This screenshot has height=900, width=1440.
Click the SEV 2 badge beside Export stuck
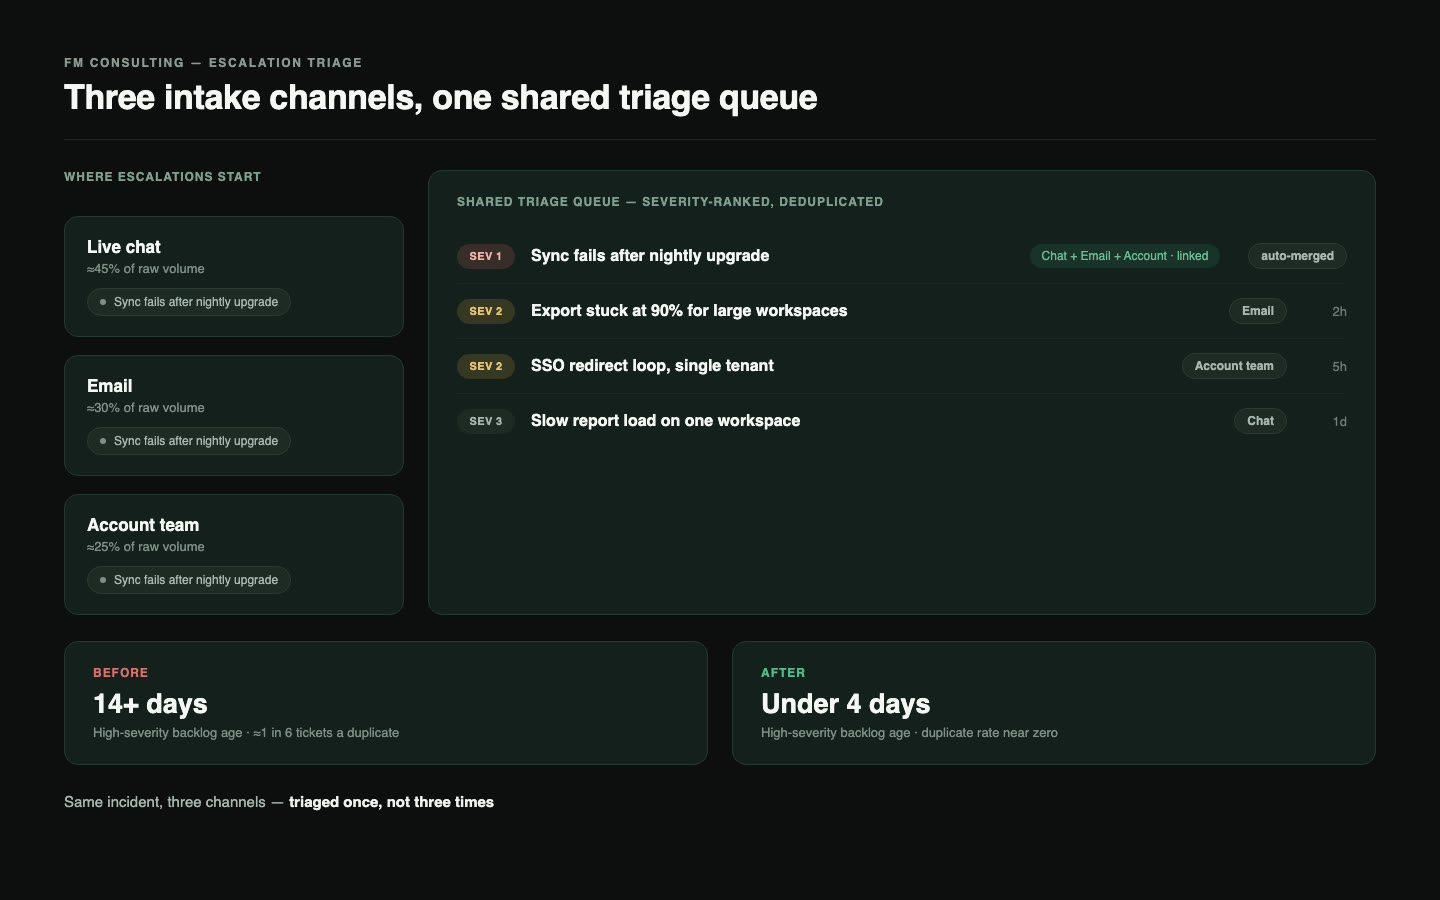[x=486, y=311]
